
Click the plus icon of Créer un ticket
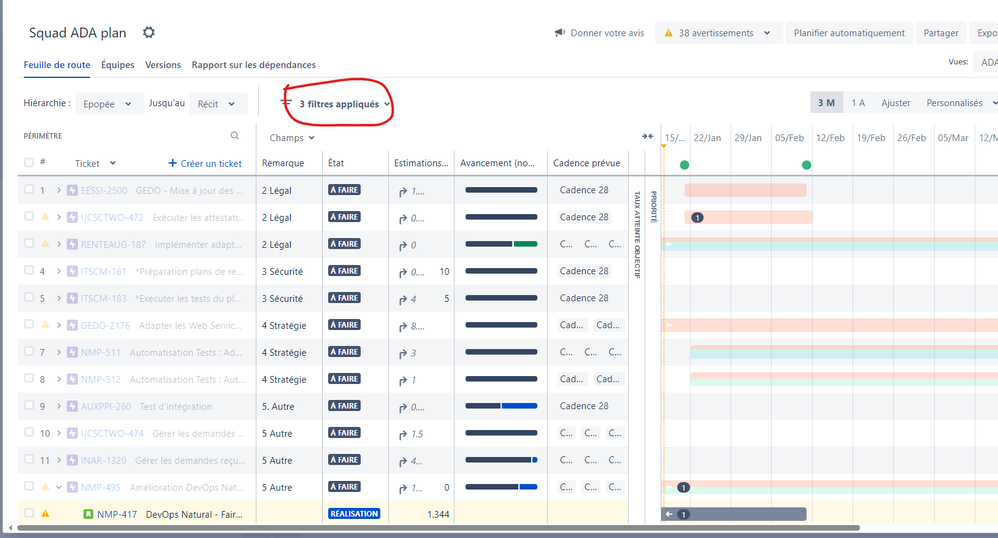[x=172, y=163]
